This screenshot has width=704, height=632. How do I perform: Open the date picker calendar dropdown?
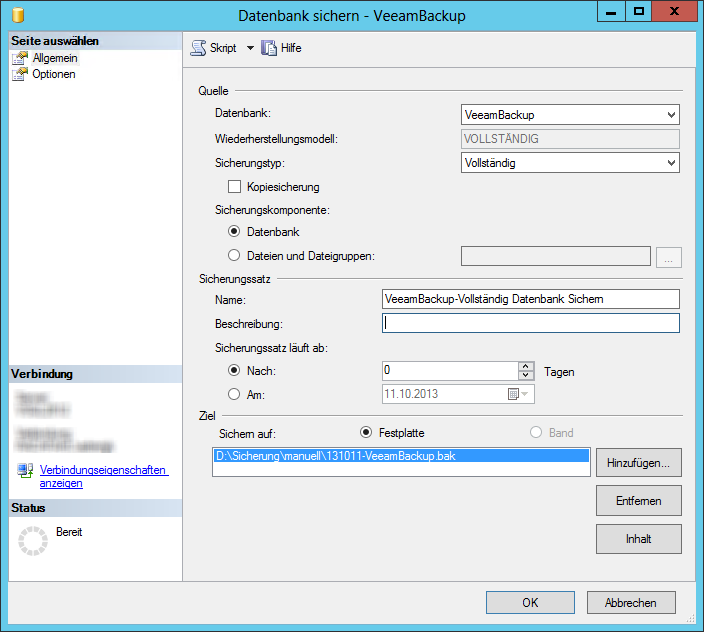pos(519,394)
